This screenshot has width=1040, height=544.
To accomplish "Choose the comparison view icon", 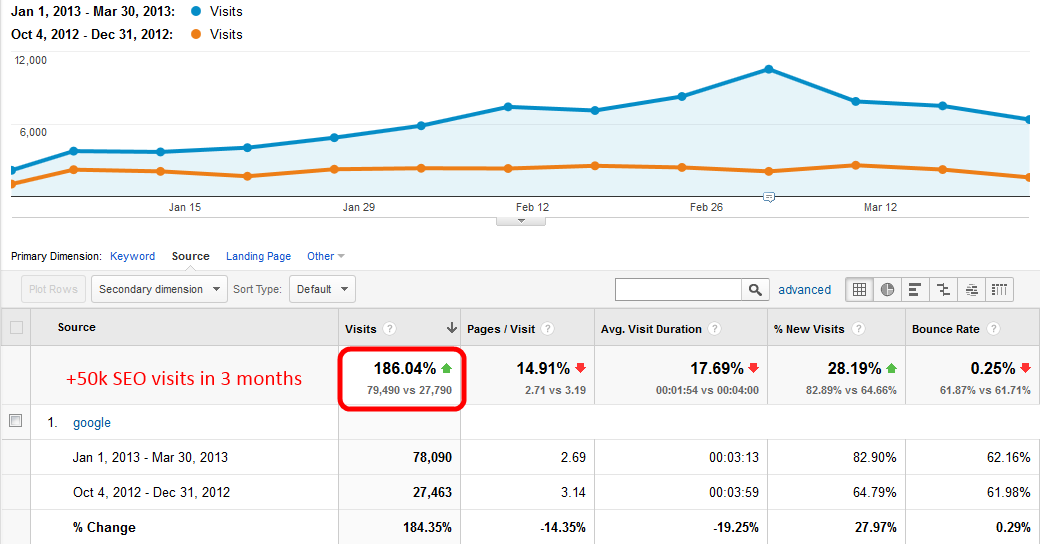I will tap(943, 290).
